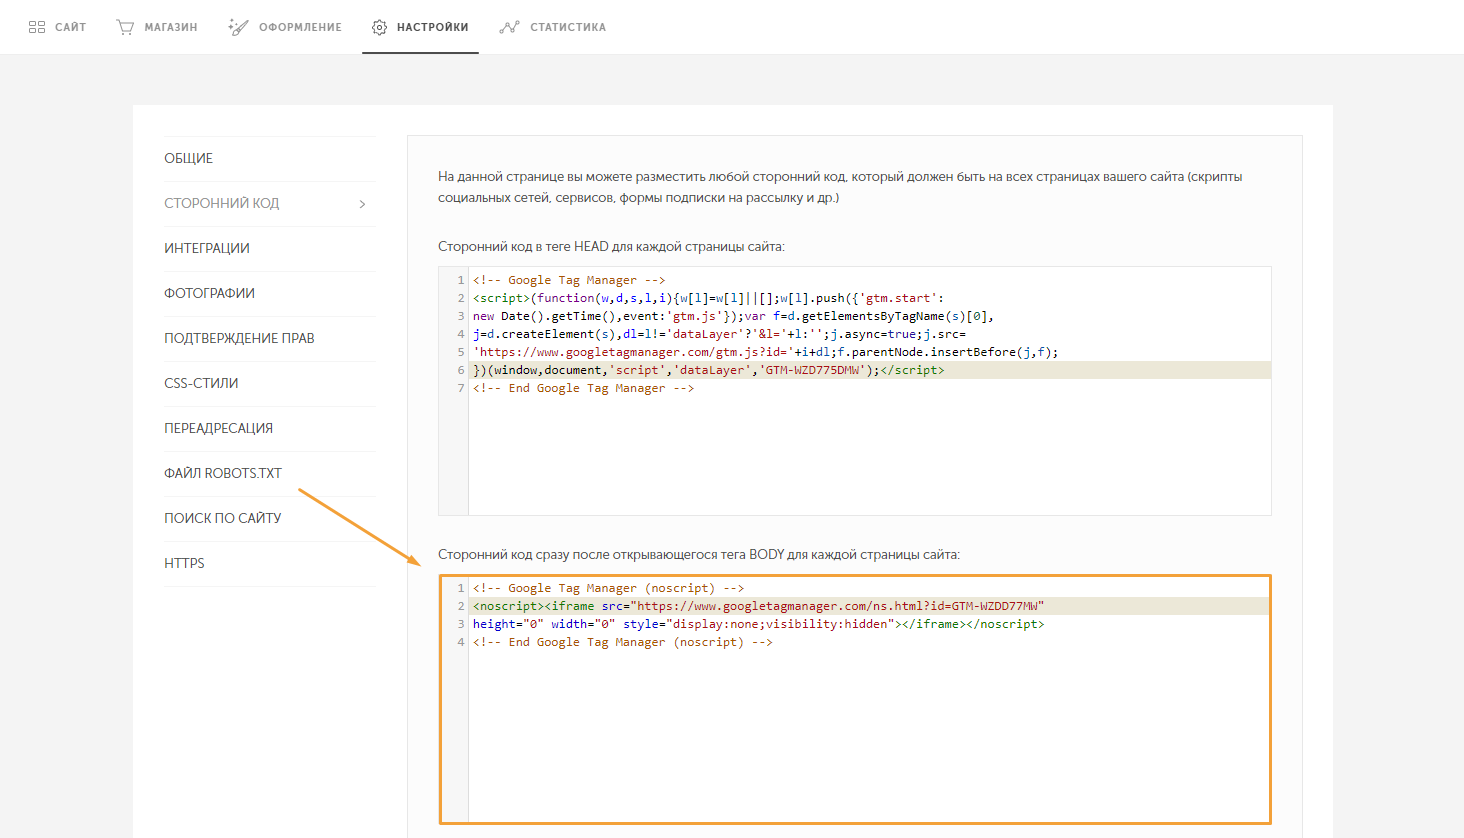
Task: Click the paintbrush icon for Оформление
Action: coord(238,27)
